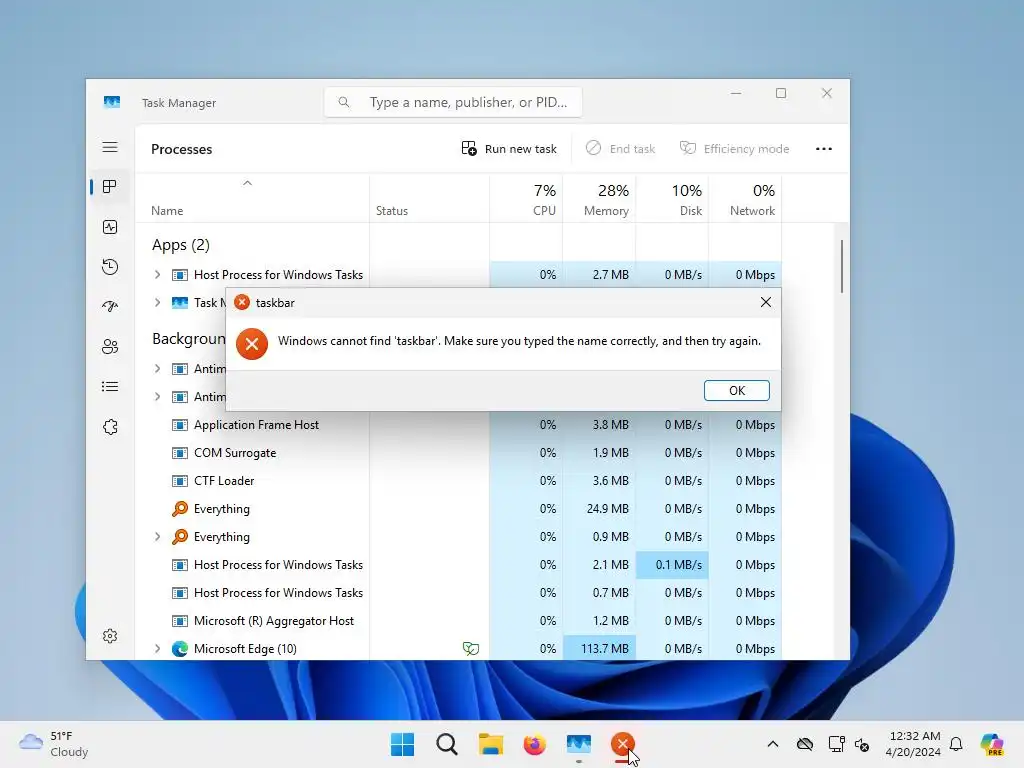Open the three-dot more options menu
Image resolution: width=1024 pixels, height=768 pixels.
[824, 149]
